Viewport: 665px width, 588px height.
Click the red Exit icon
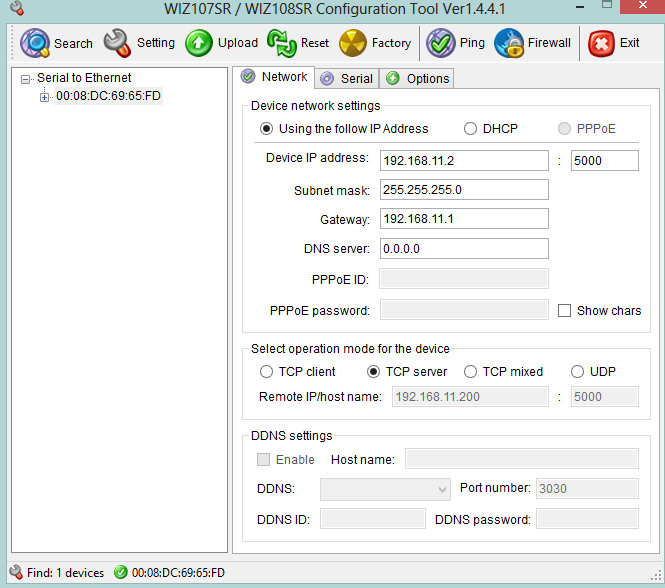tap(601, 43)
